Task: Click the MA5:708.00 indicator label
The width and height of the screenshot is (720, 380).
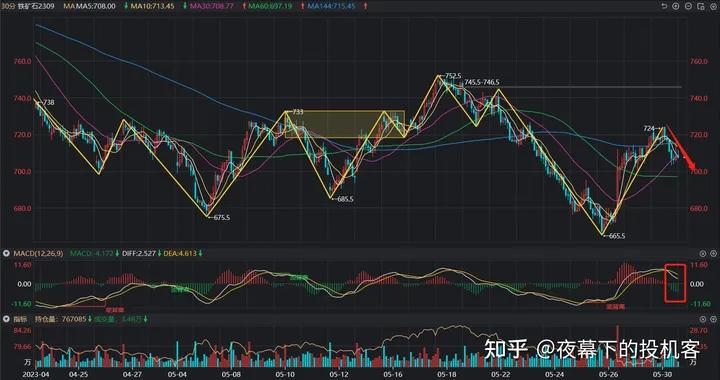Action: [96, 6]
